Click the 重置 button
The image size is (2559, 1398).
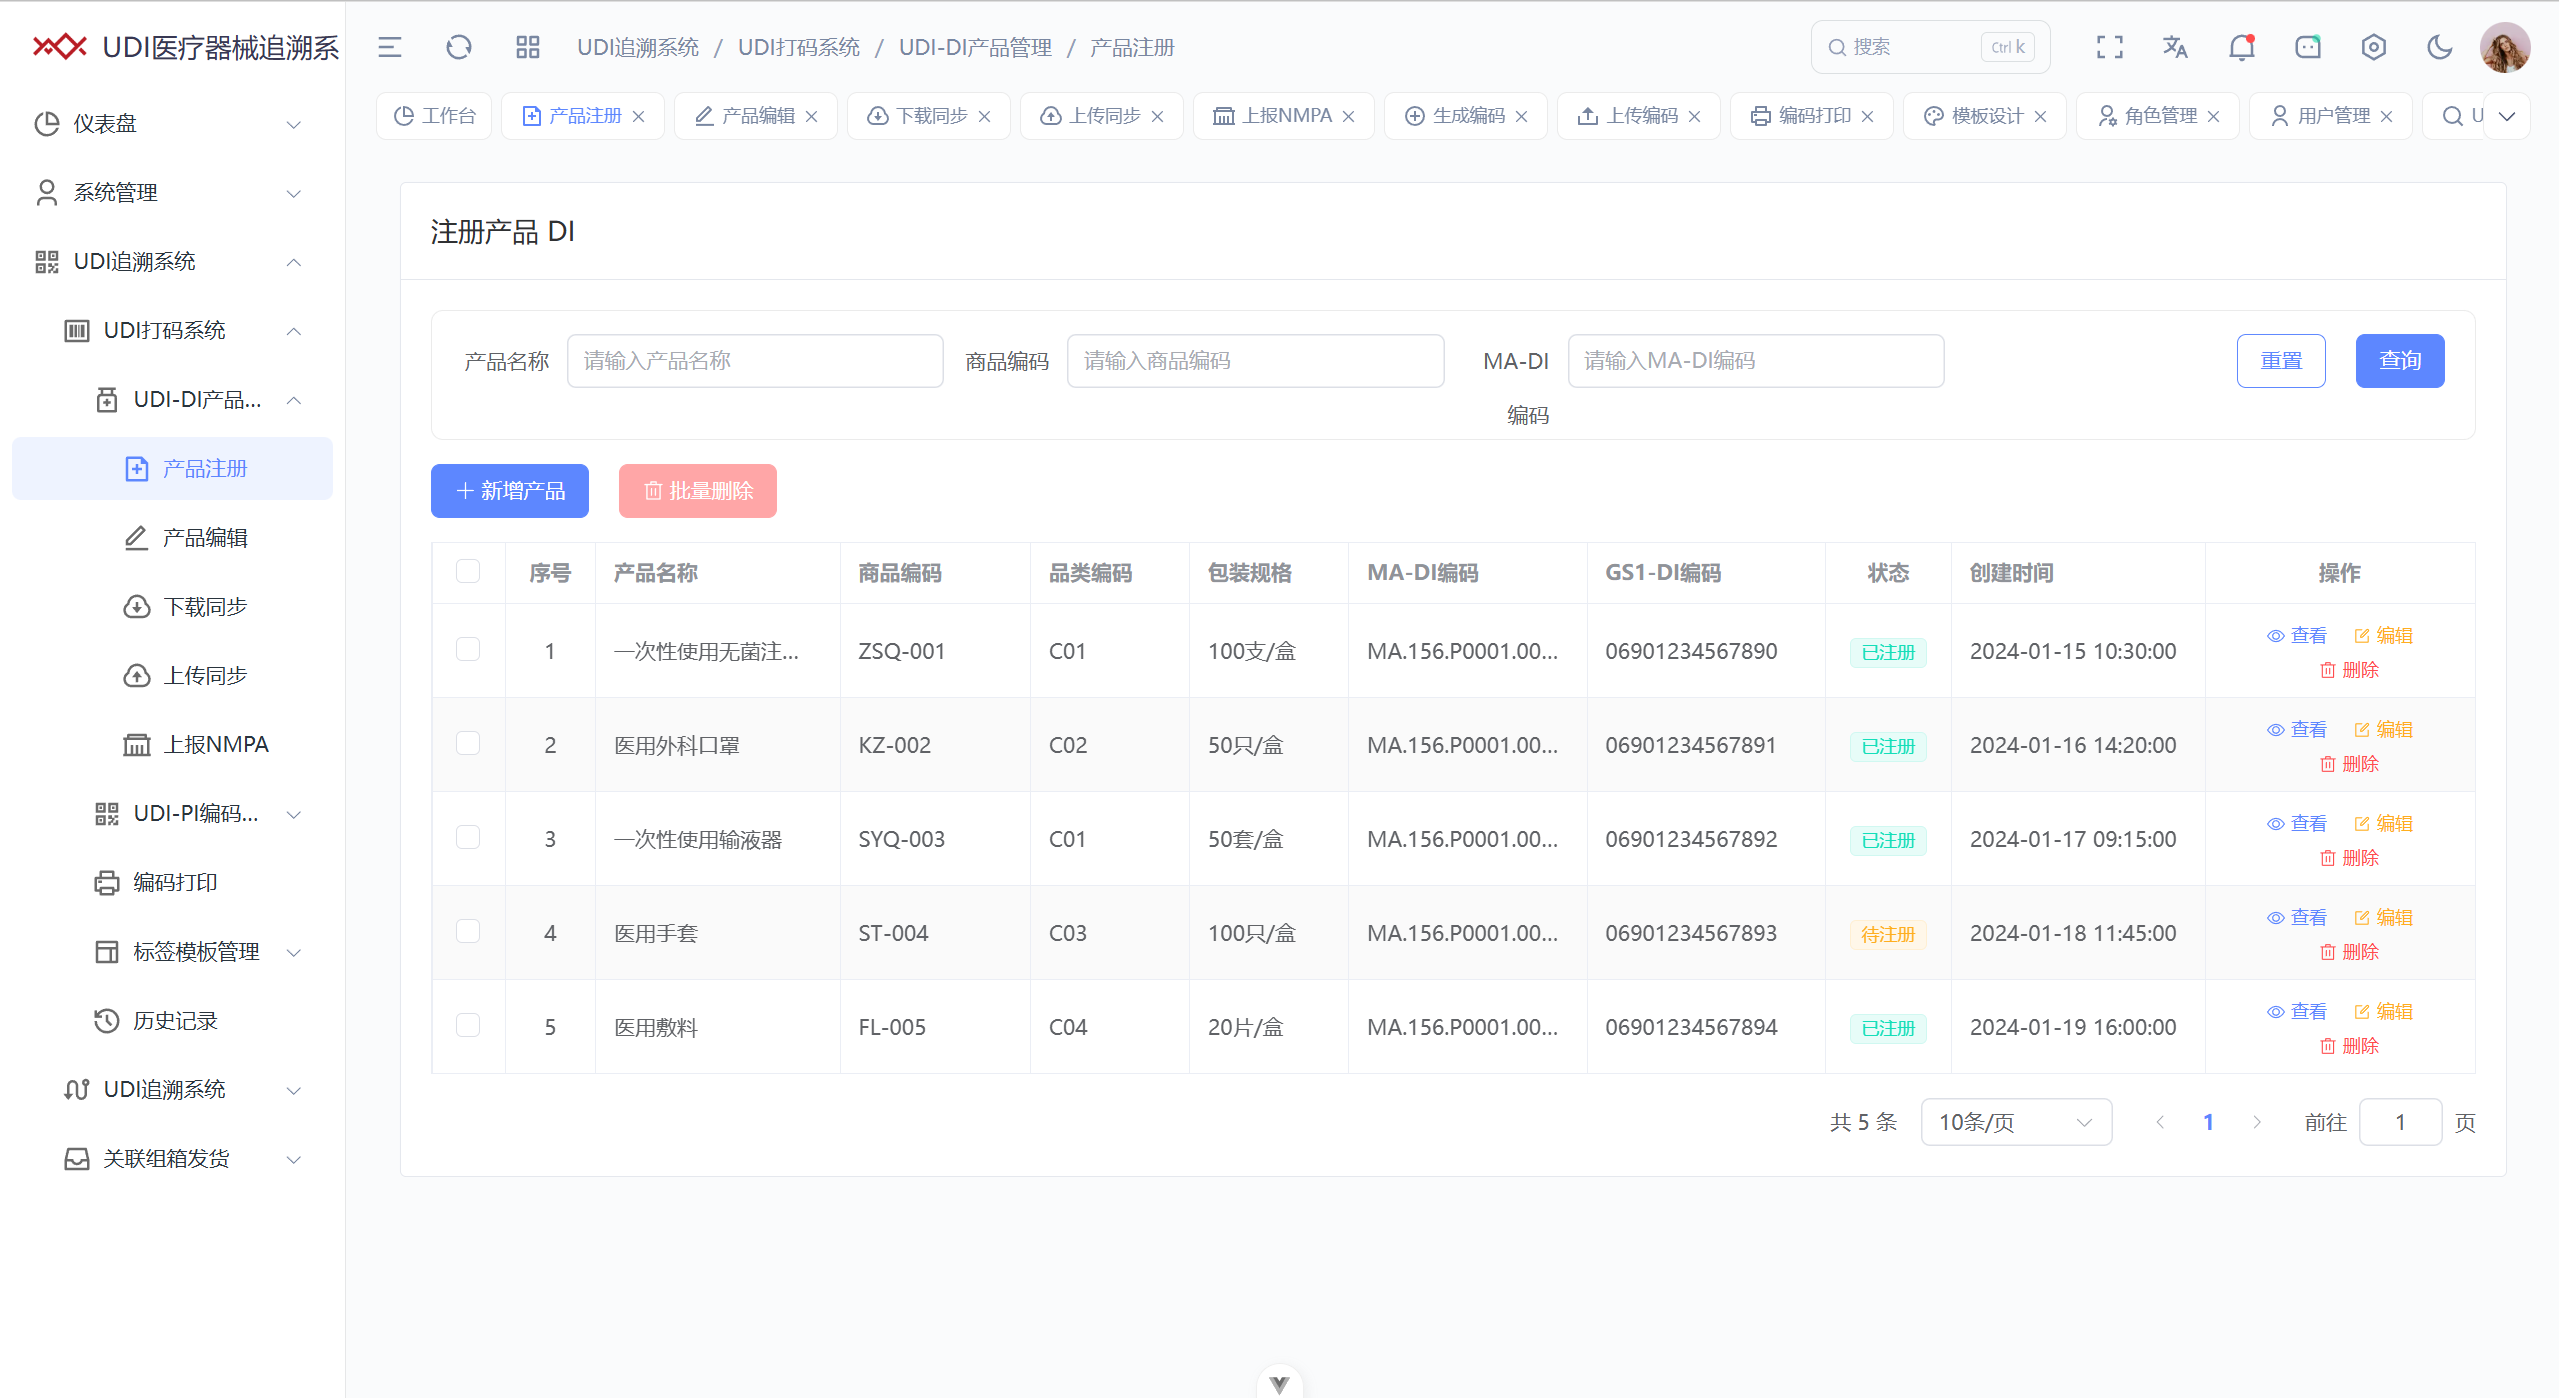pos(2281,361)
